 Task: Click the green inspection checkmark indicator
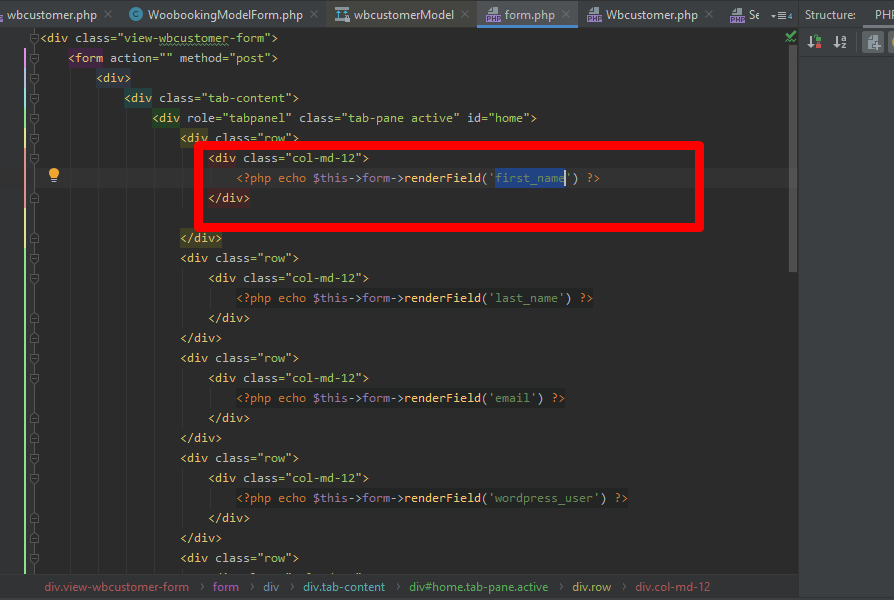point(790,37)
